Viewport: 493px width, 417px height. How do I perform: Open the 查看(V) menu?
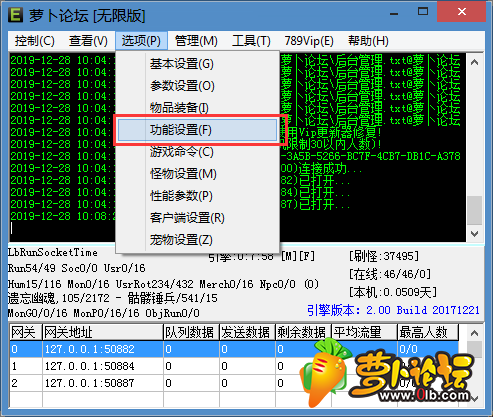(x=88, y=41)
